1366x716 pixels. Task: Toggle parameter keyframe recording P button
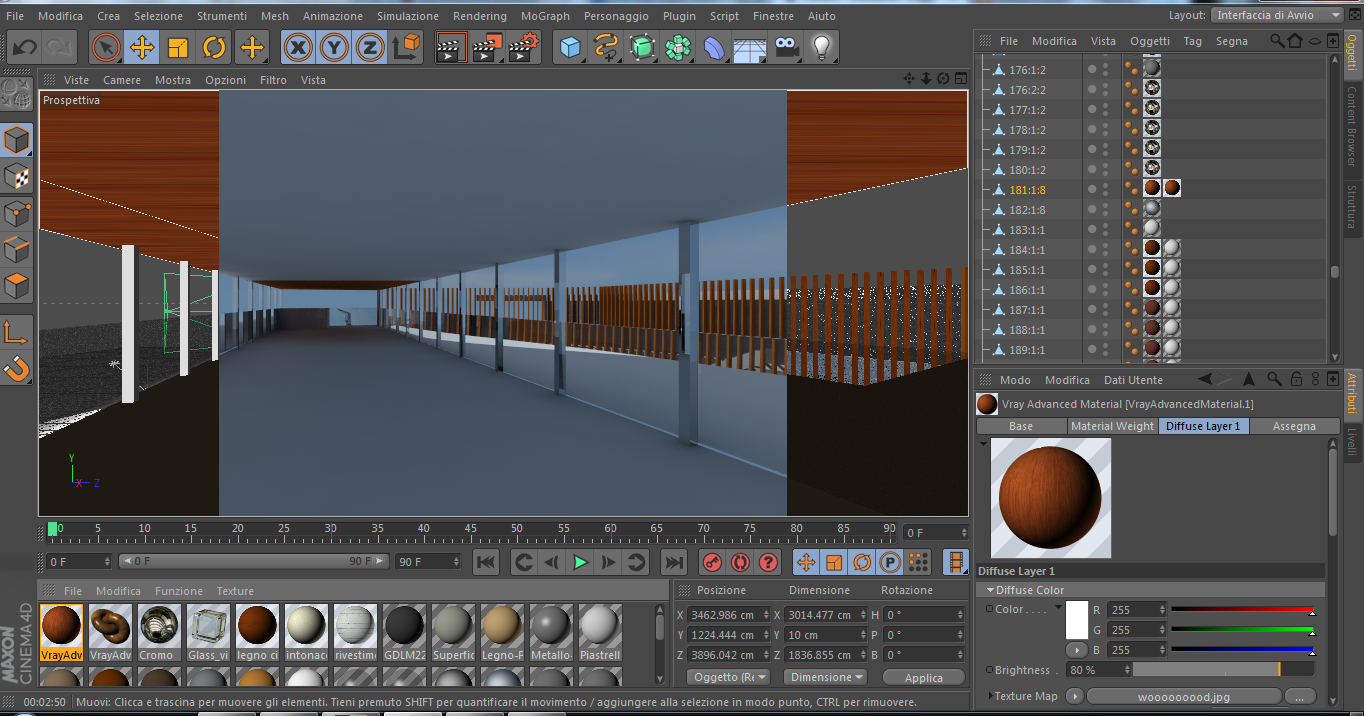890,562
